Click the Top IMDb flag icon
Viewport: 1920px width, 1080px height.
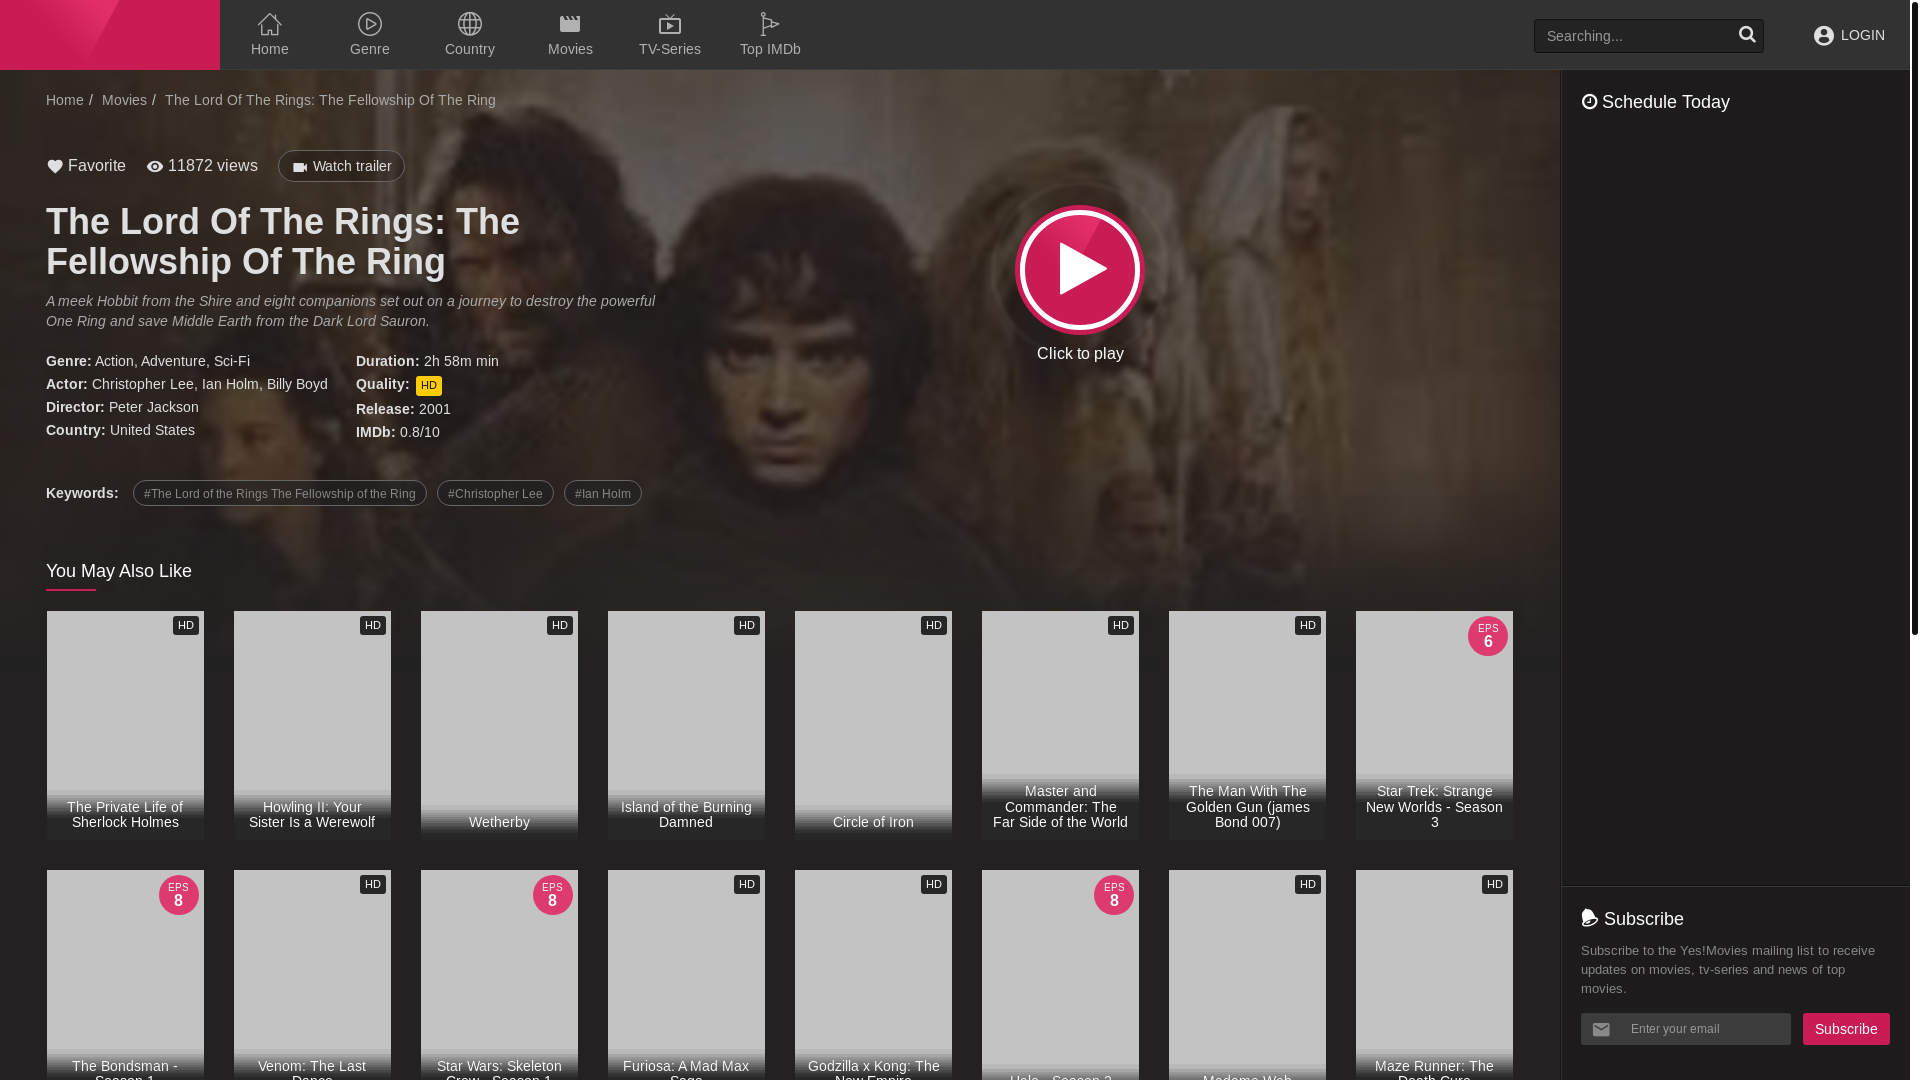point(769,24)
